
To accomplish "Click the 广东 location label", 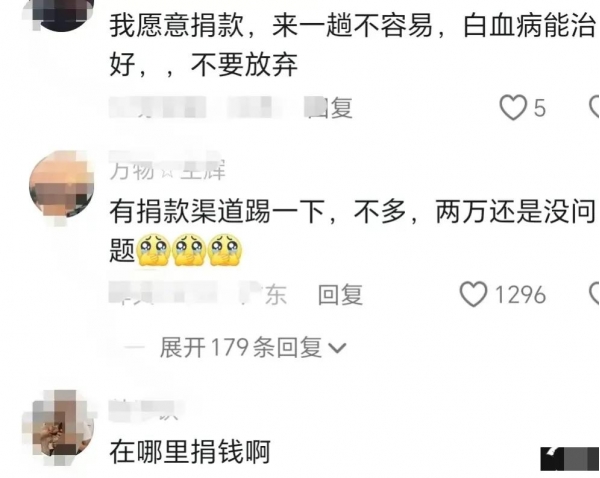I will (x=264, y=295).
